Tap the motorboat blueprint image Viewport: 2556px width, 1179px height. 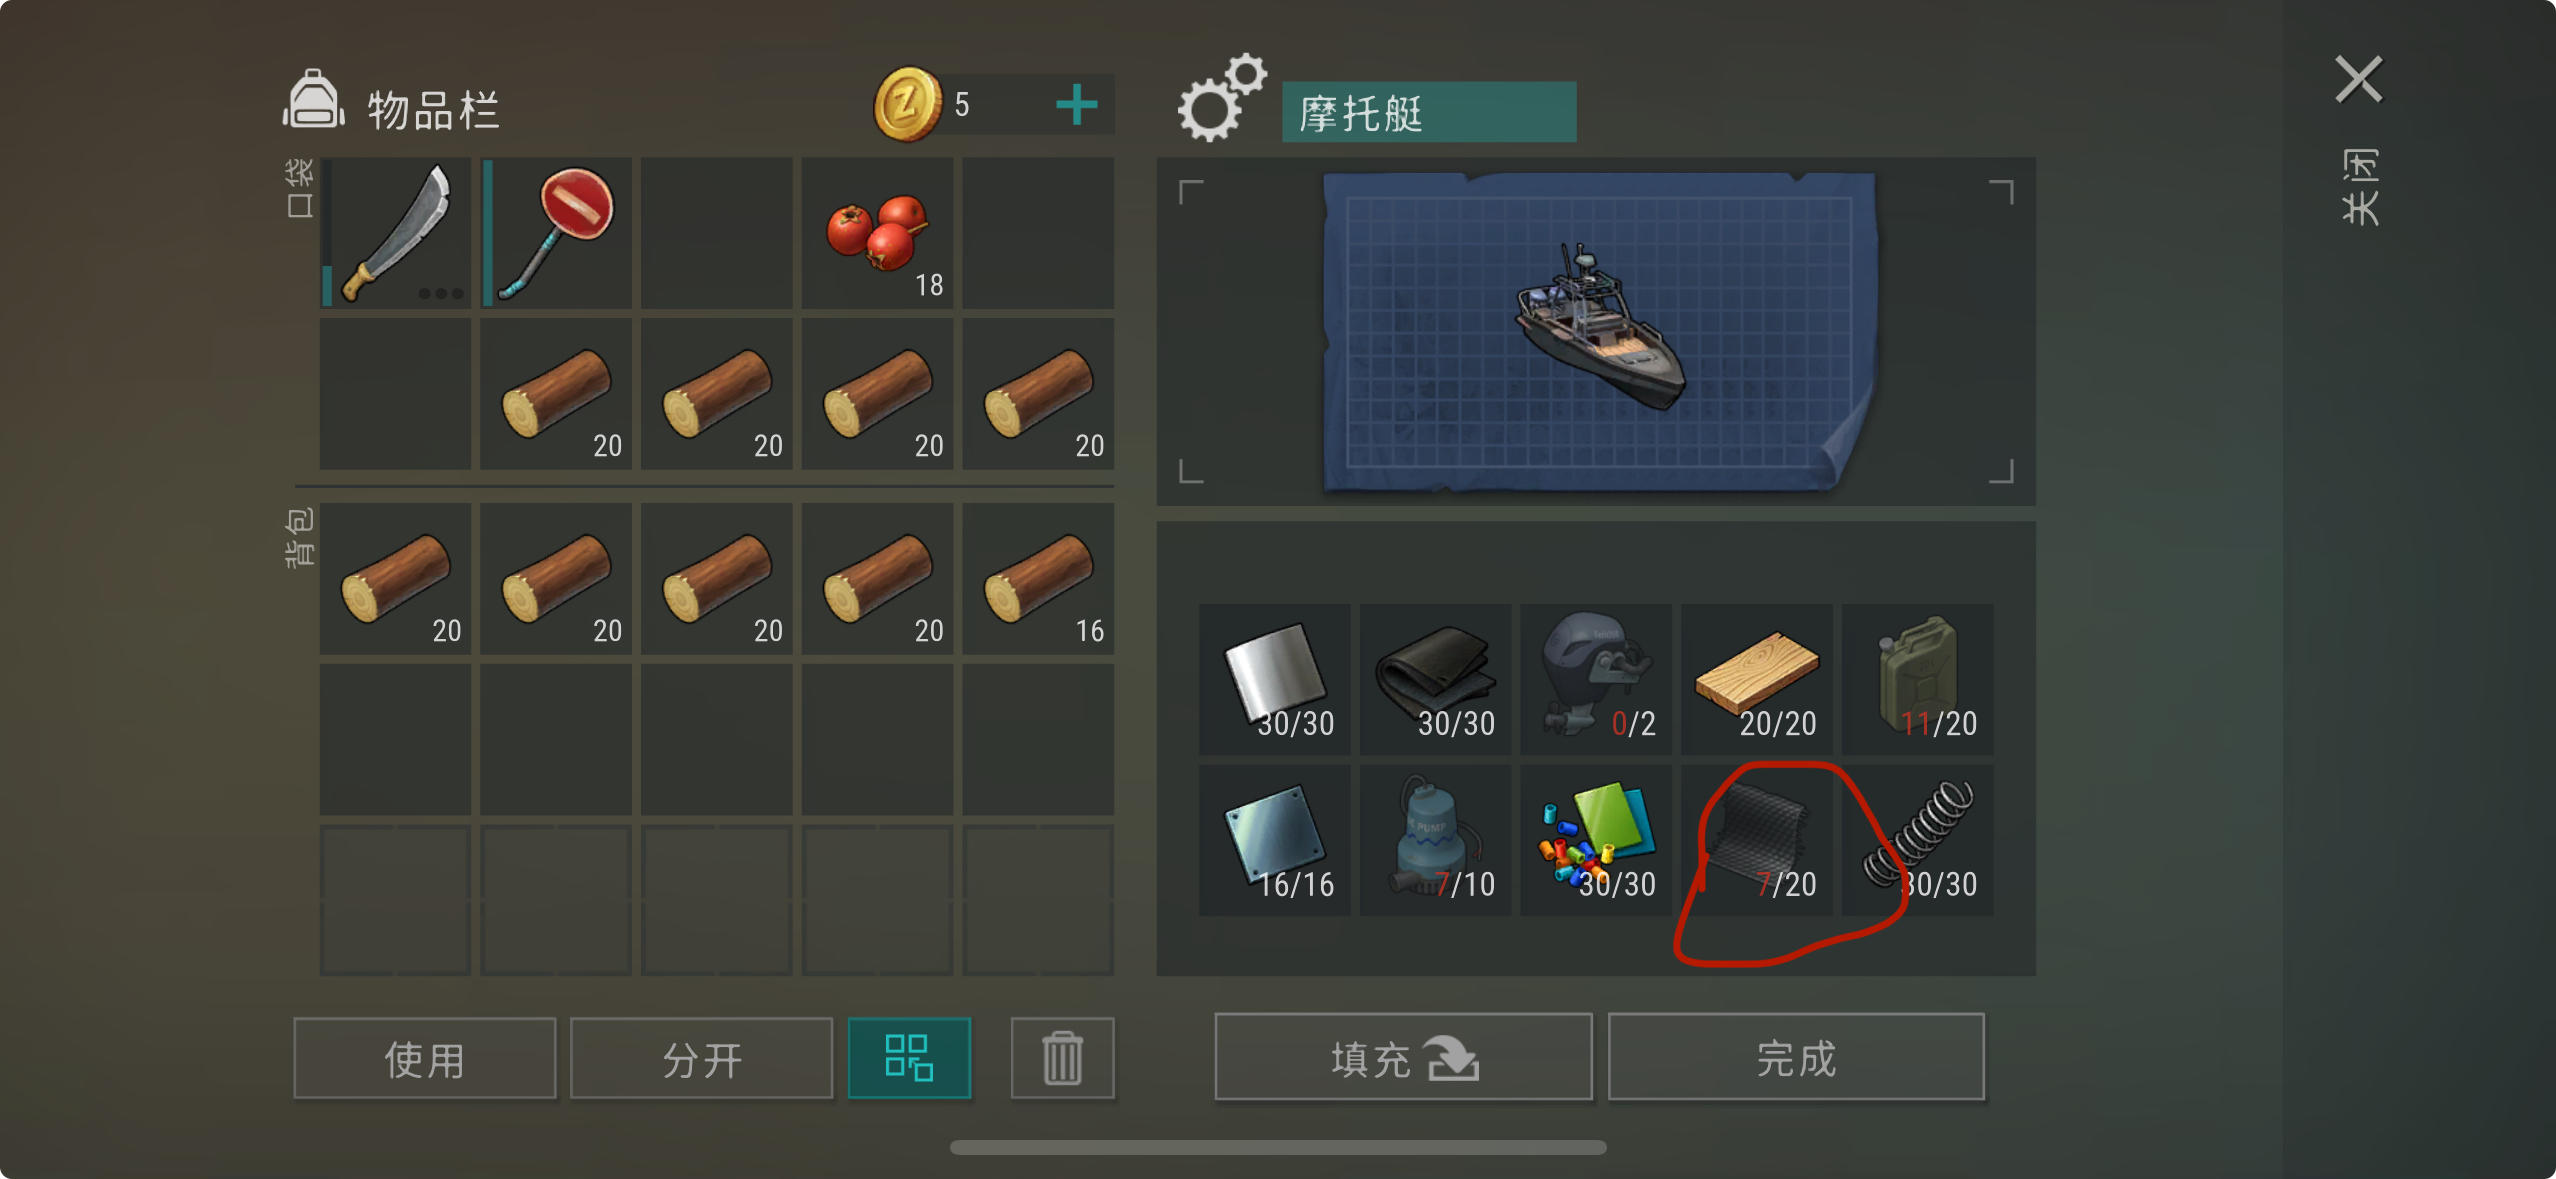1598,332
